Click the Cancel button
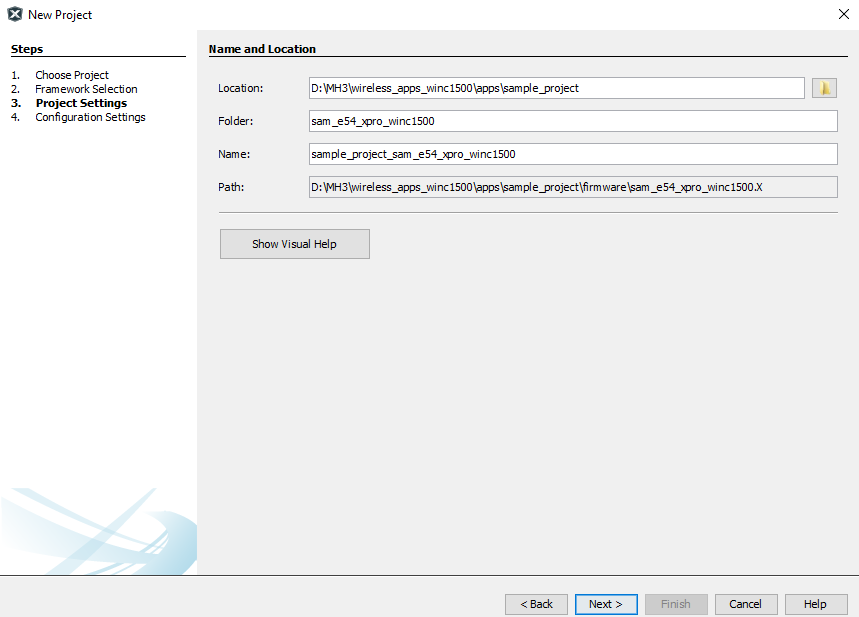This screenshot has height=617, width=859. tap(745, 604)
